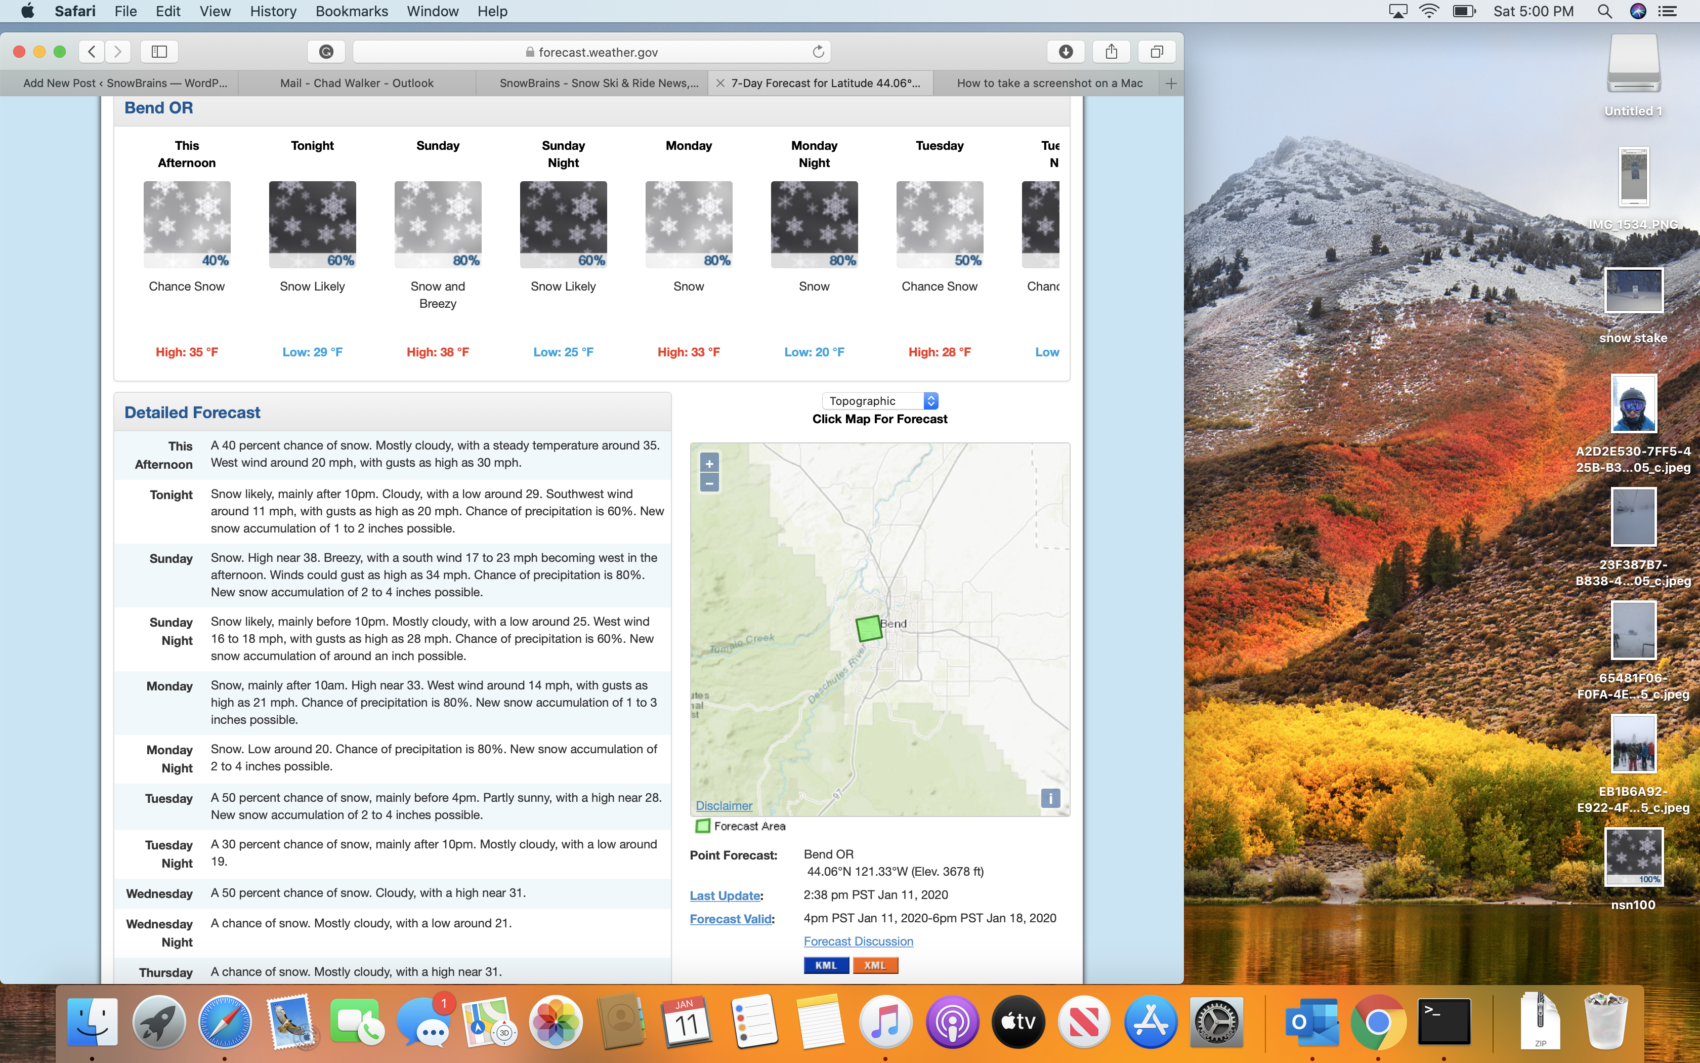Open the File menu
The width and height of the screenshot is (1700, 1063).
pyautogui.click(x=126, y=11)
